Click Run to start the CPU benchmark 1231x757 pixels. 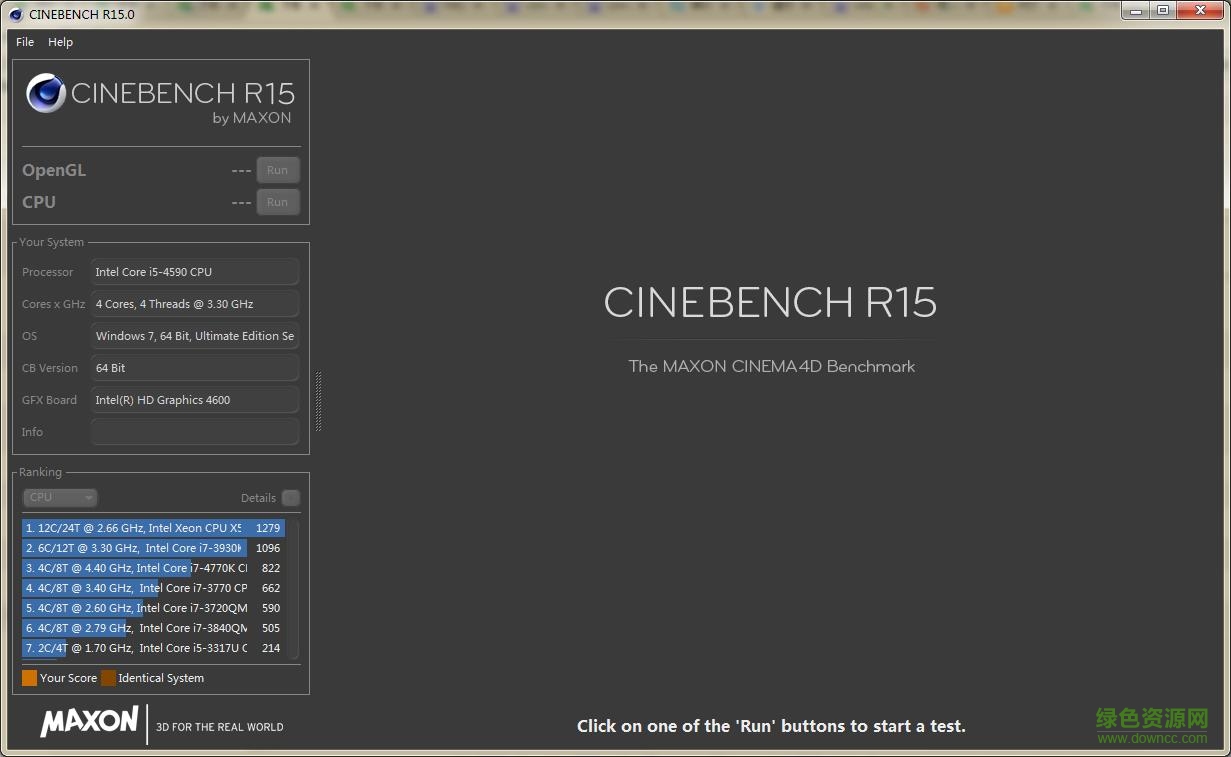(278, 202)
